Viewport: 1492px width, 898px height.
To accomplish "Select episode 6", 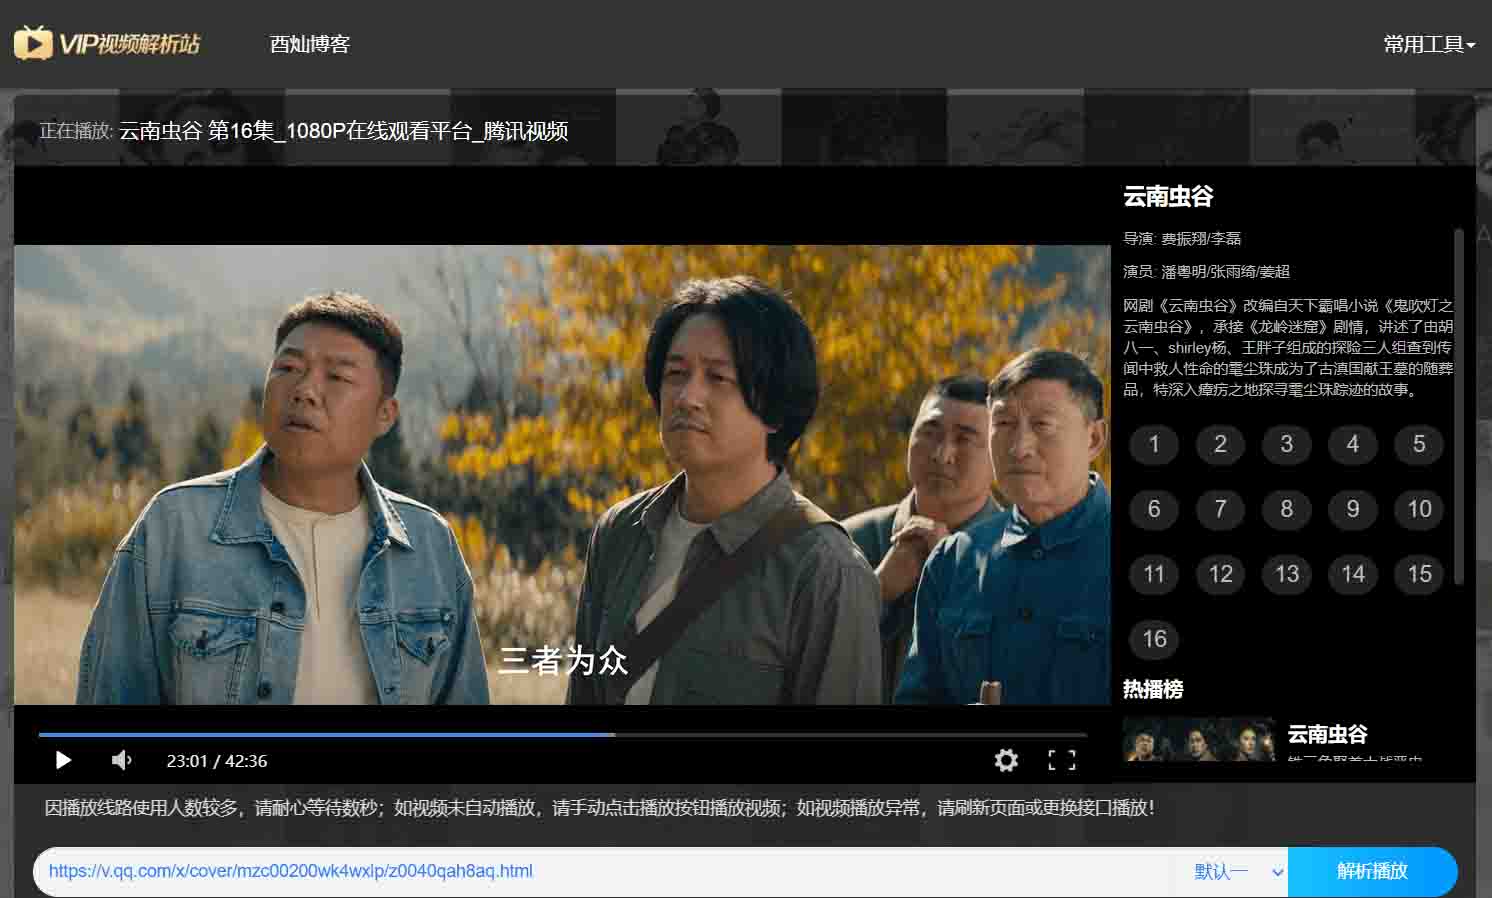I will pyautogui.click(x=1154, y=509).
